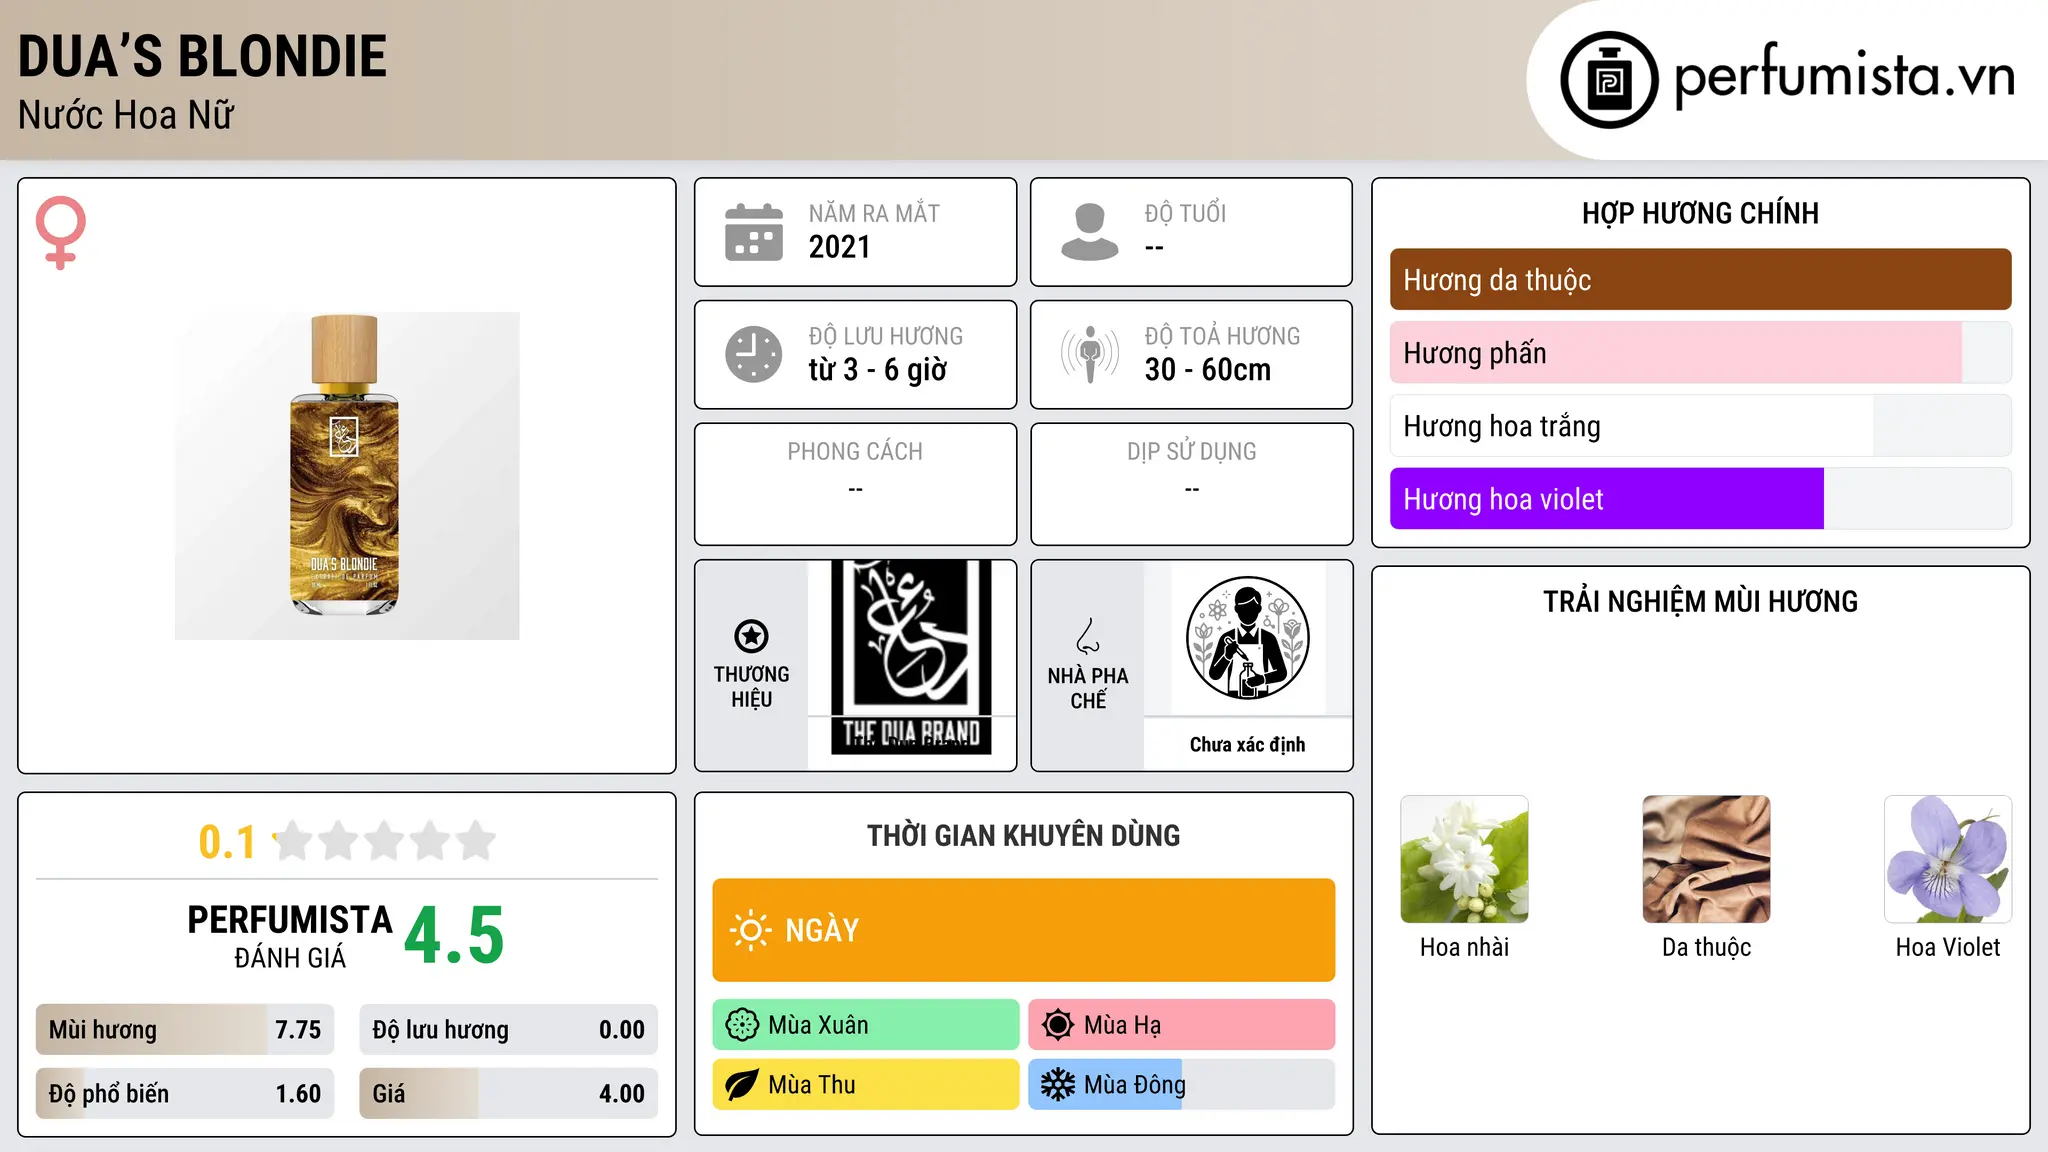The height and width of the screenshot is (1152, 2048).
Task: Click the calendar icon beside Năm ra mắt
Action: point(754,232)
